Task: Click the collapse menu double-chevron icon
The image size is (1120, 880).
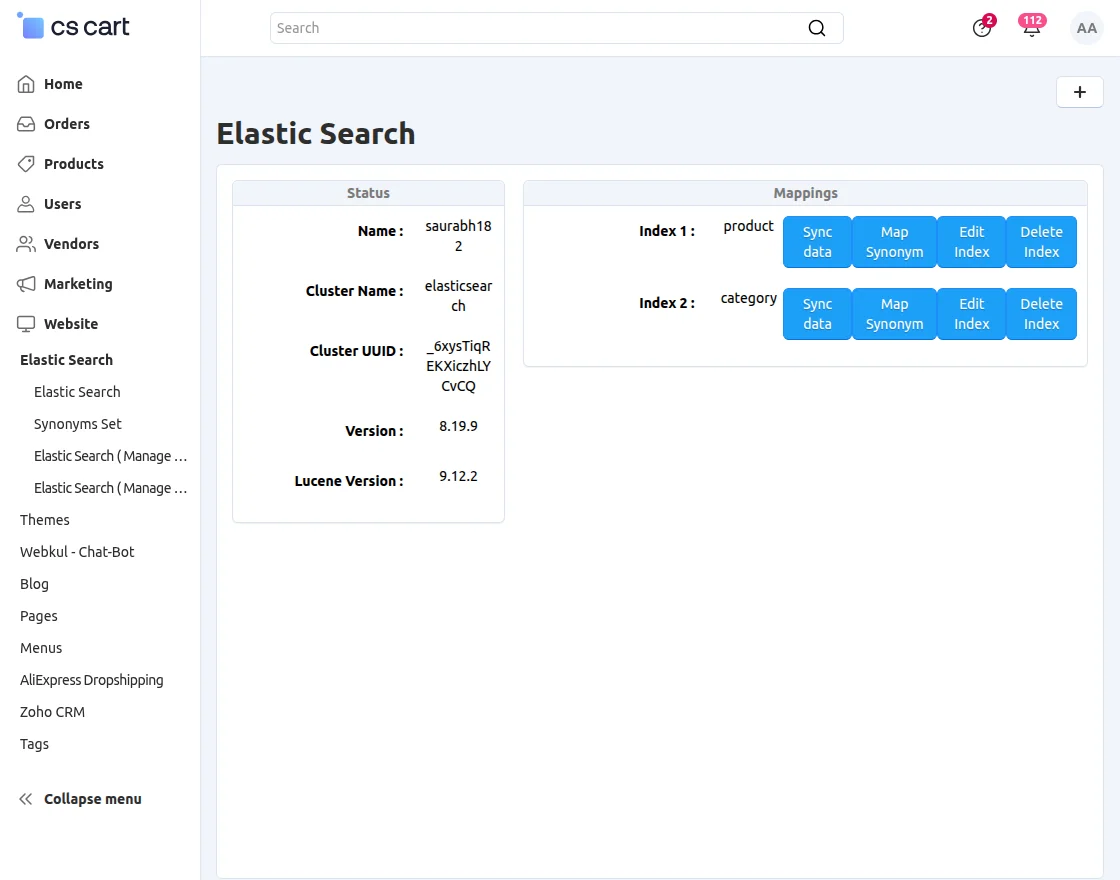Action: [26, 799]
